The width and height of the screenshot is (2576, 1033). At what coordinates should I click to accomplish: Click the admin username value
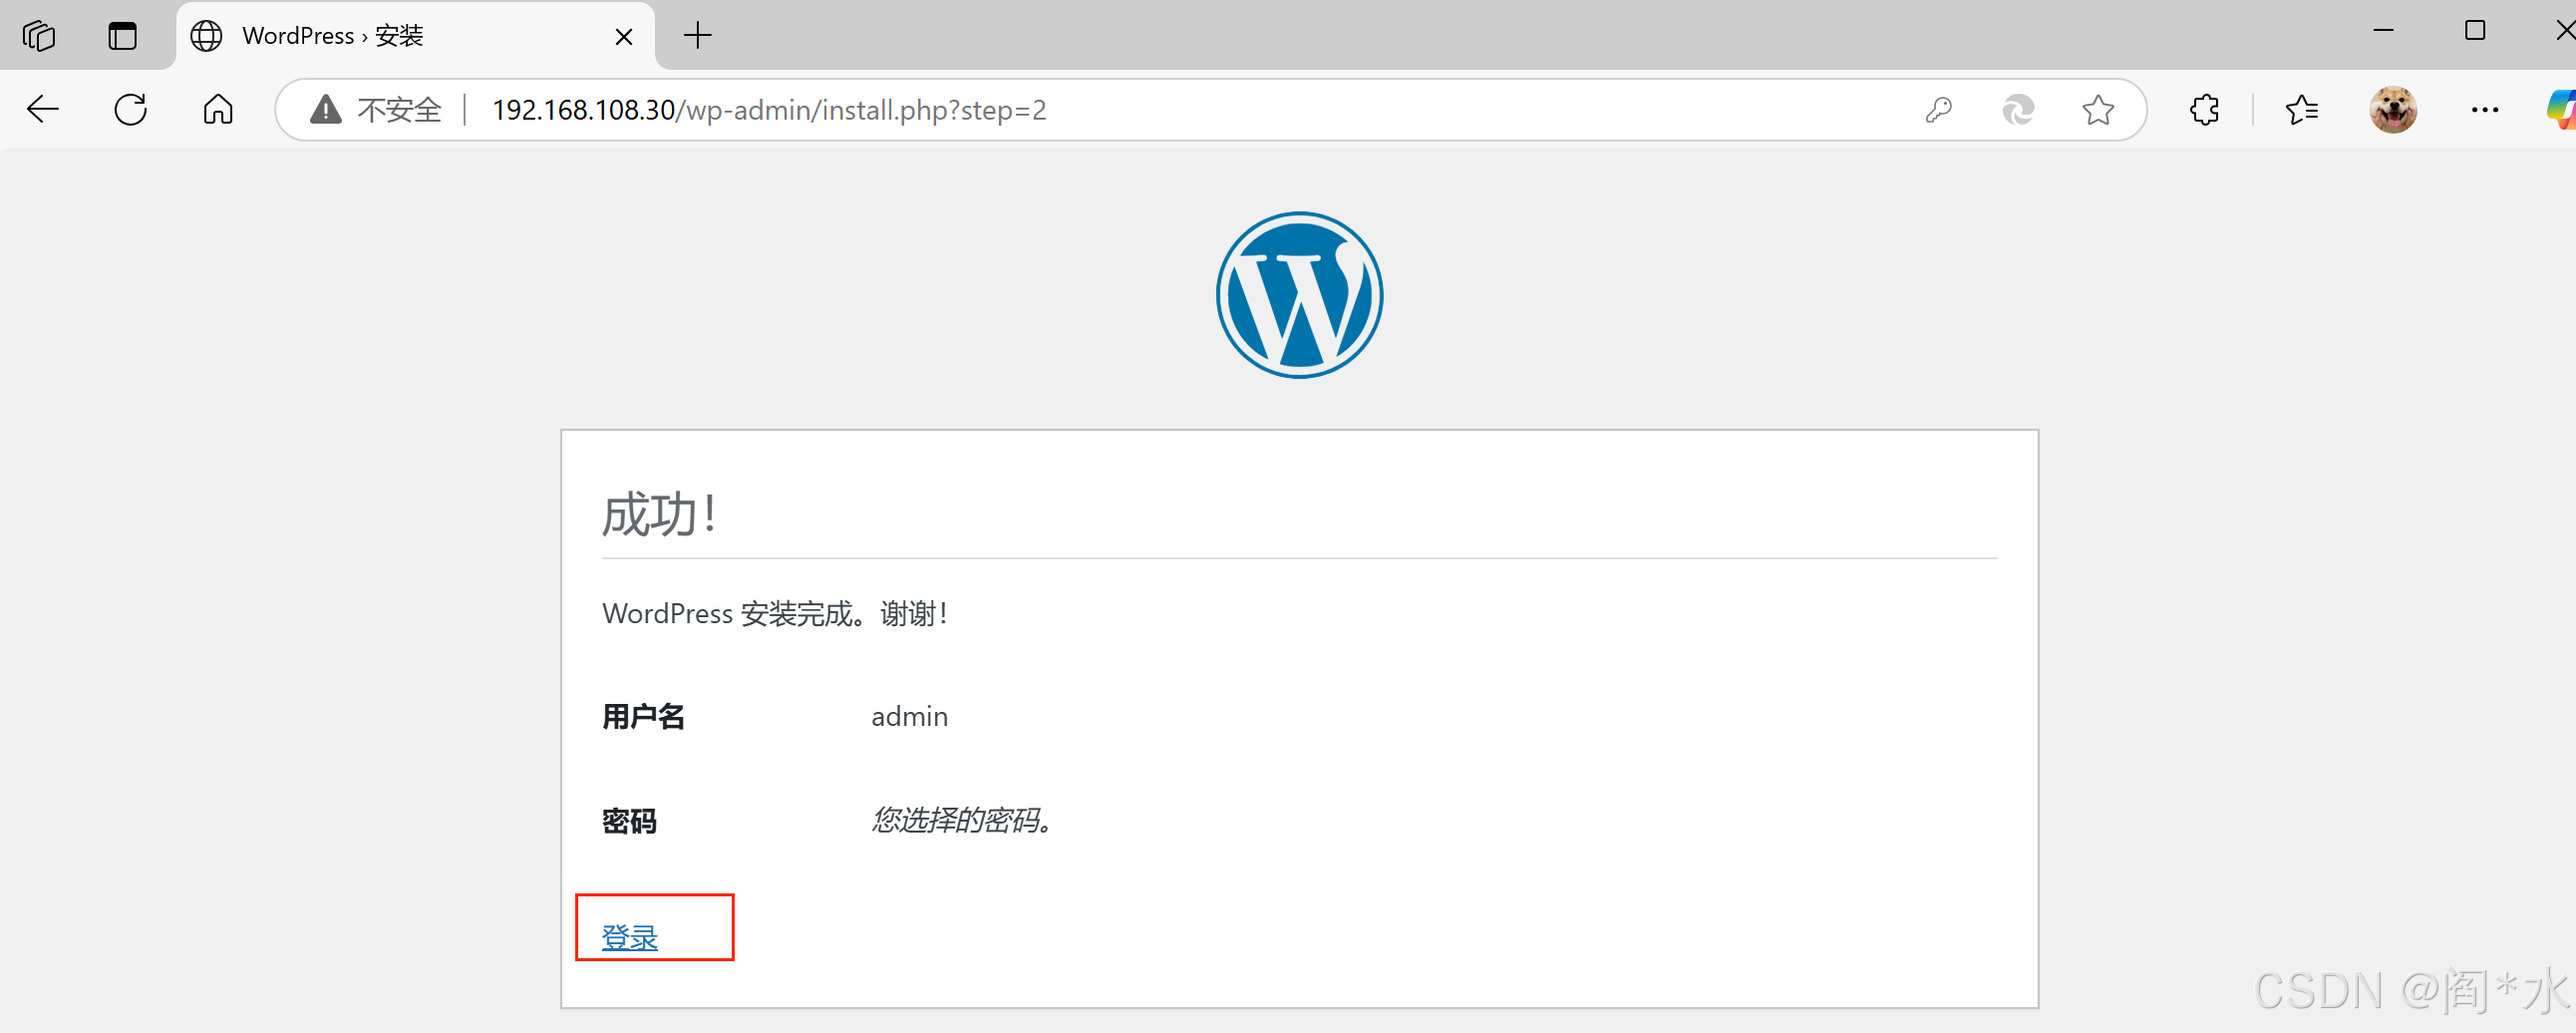909,716
